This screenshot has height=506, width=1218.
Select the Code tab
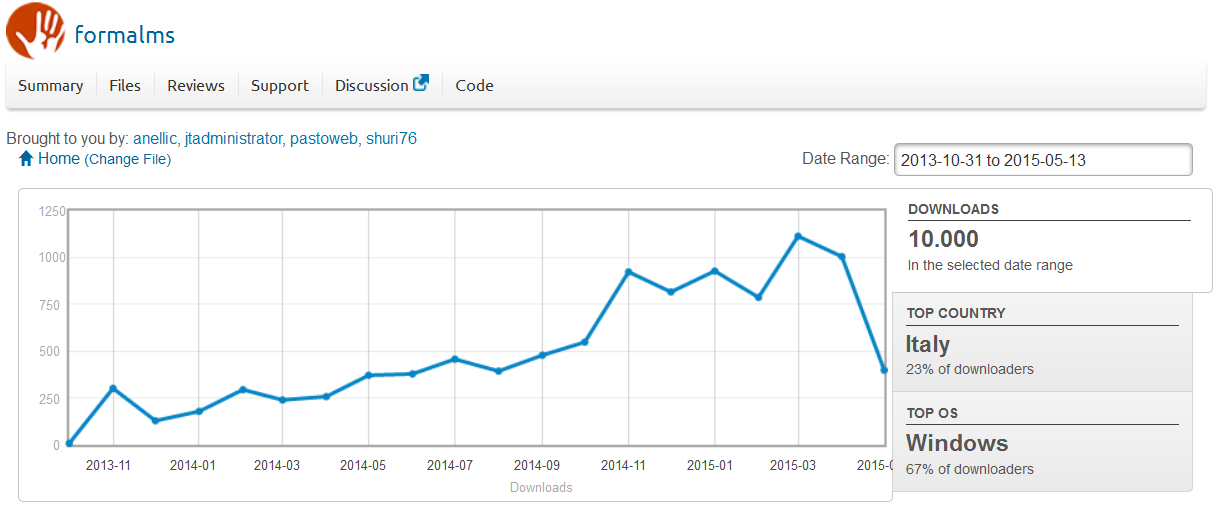coord(474,86)
